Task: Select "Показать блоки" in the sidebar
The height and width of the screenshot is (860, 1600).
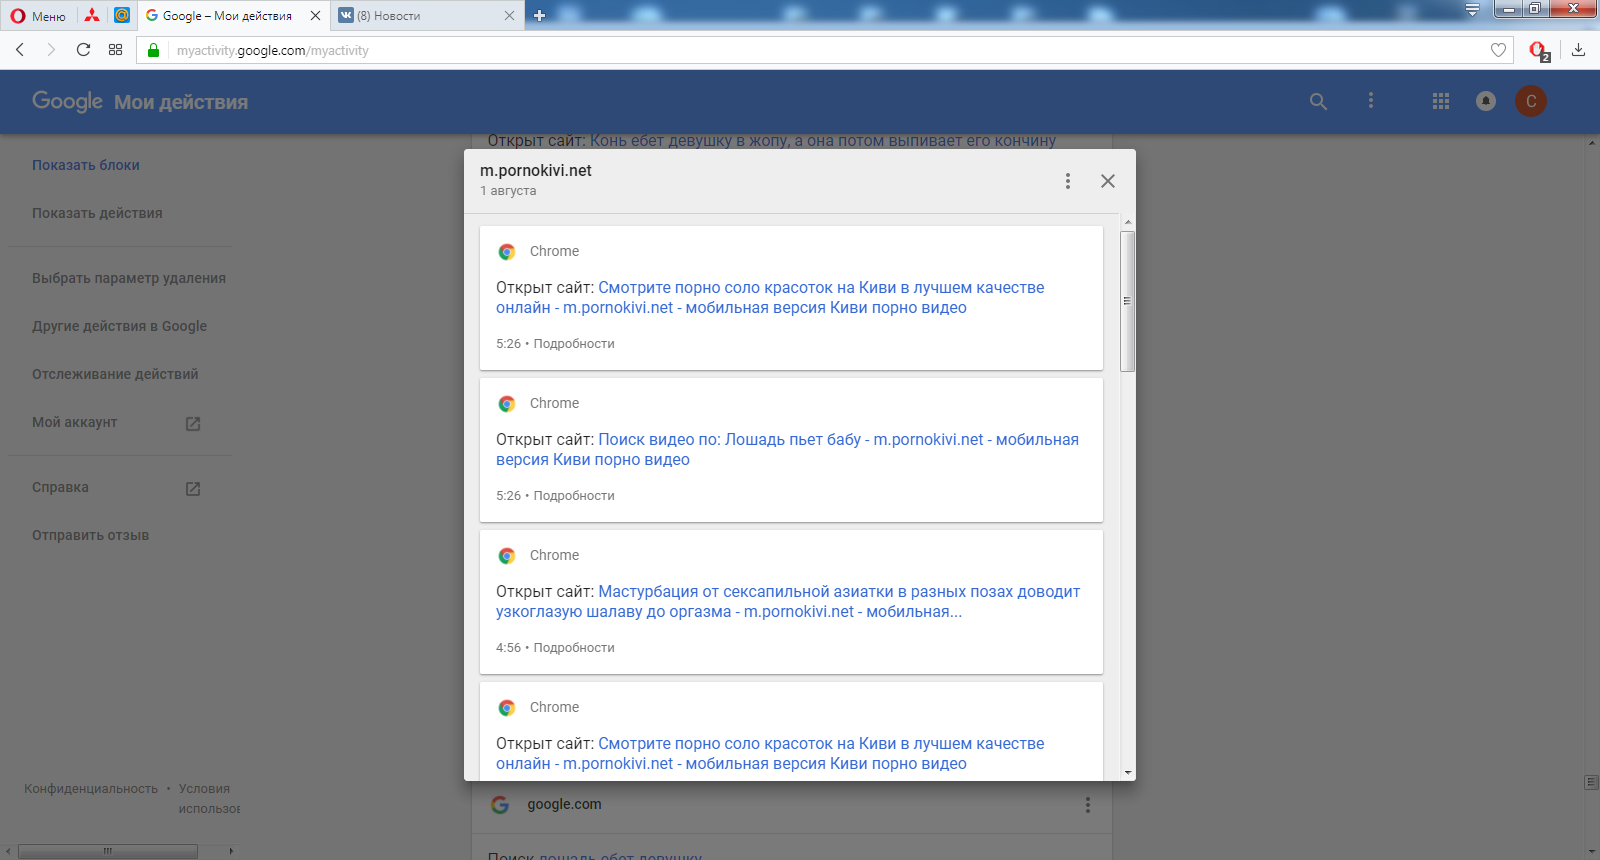Action: [86, 165]
